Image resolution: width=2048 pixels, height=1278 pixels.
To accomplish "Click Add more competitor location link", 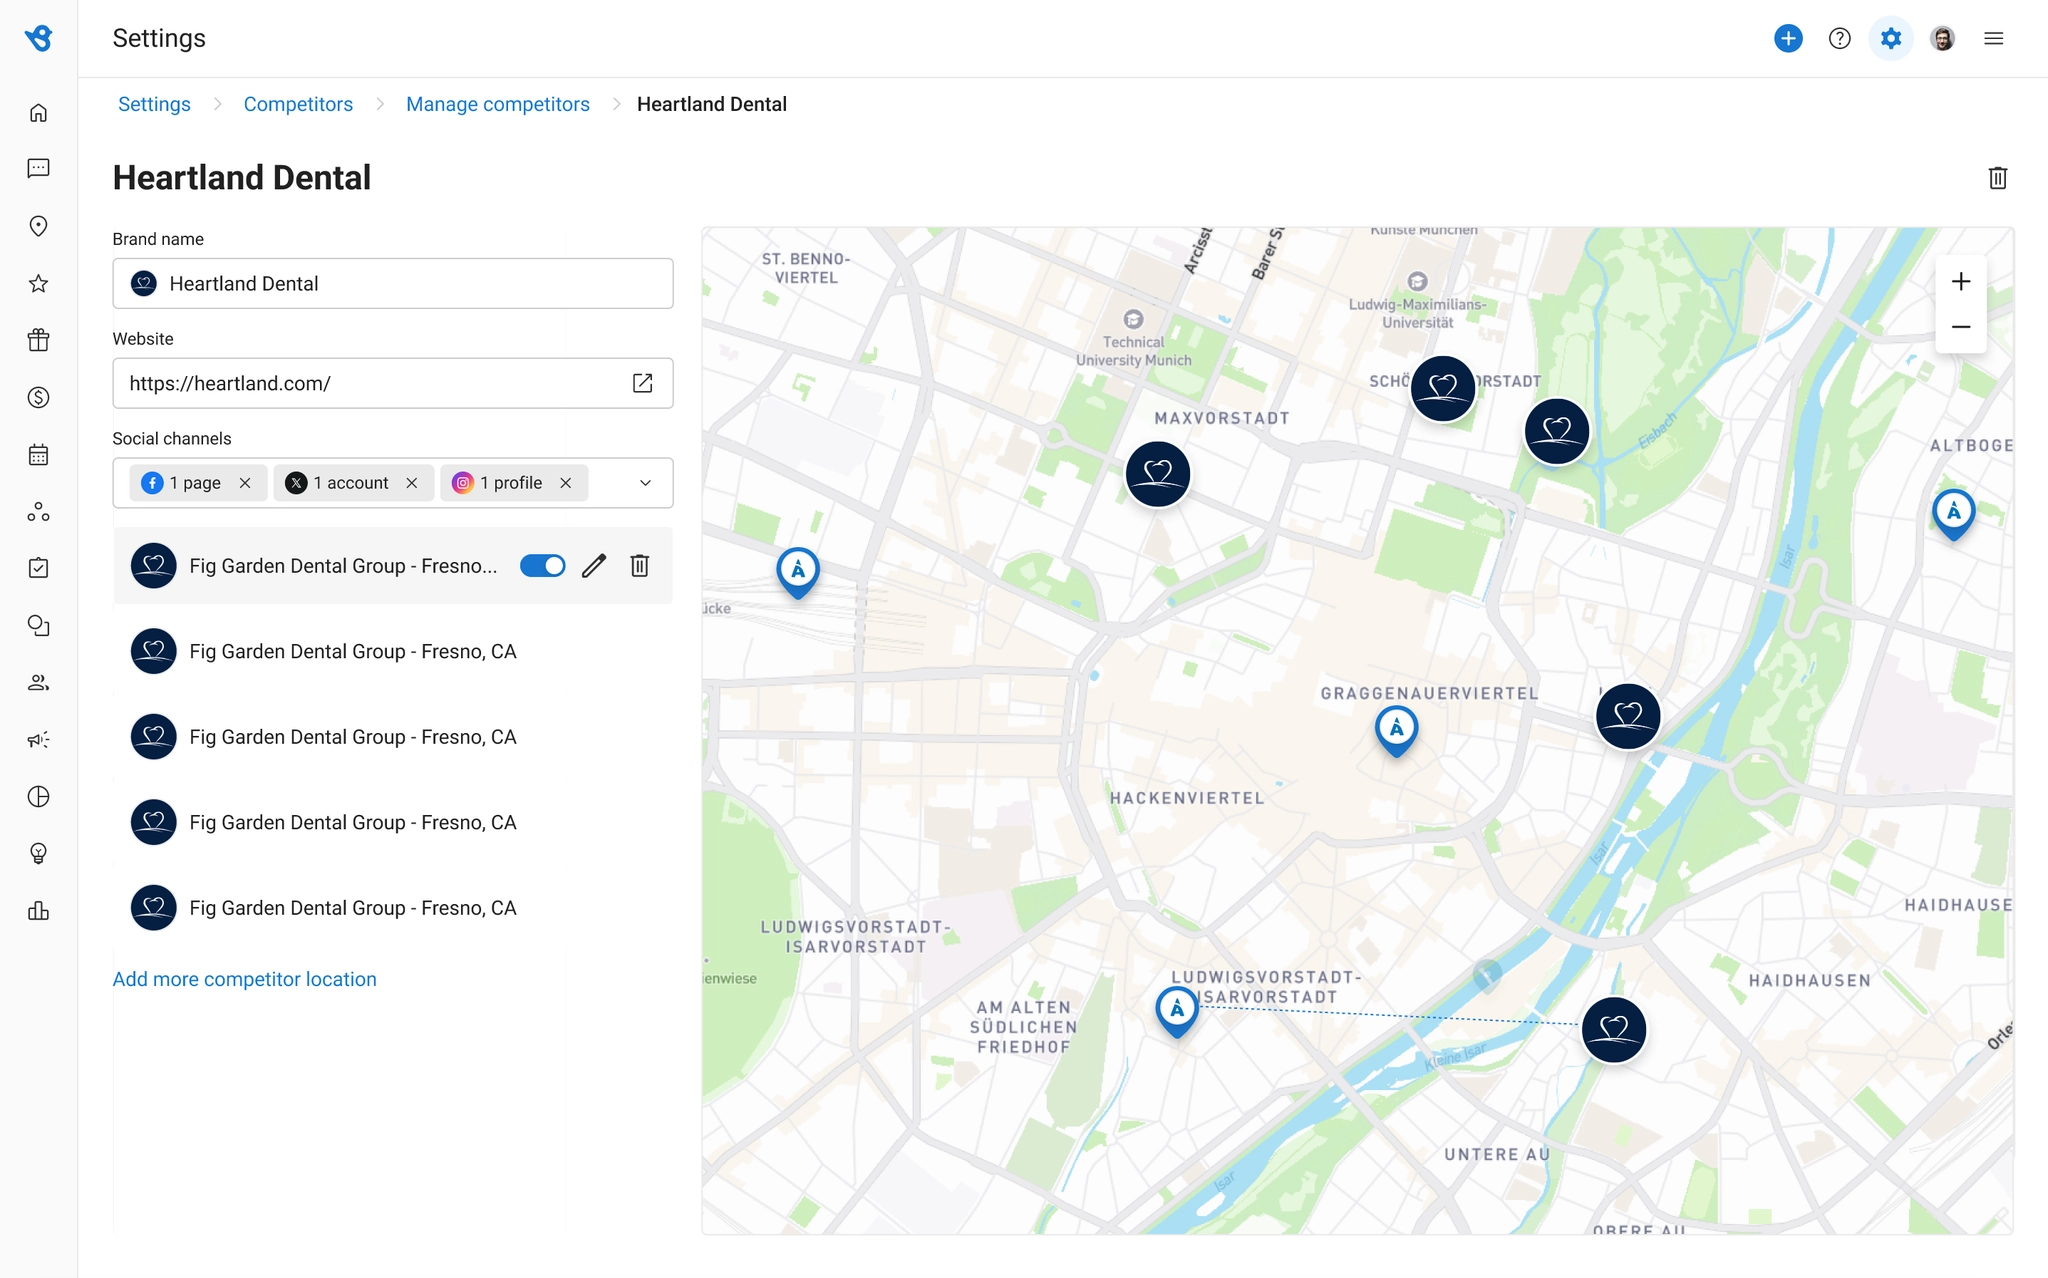I will pos(244,979).
